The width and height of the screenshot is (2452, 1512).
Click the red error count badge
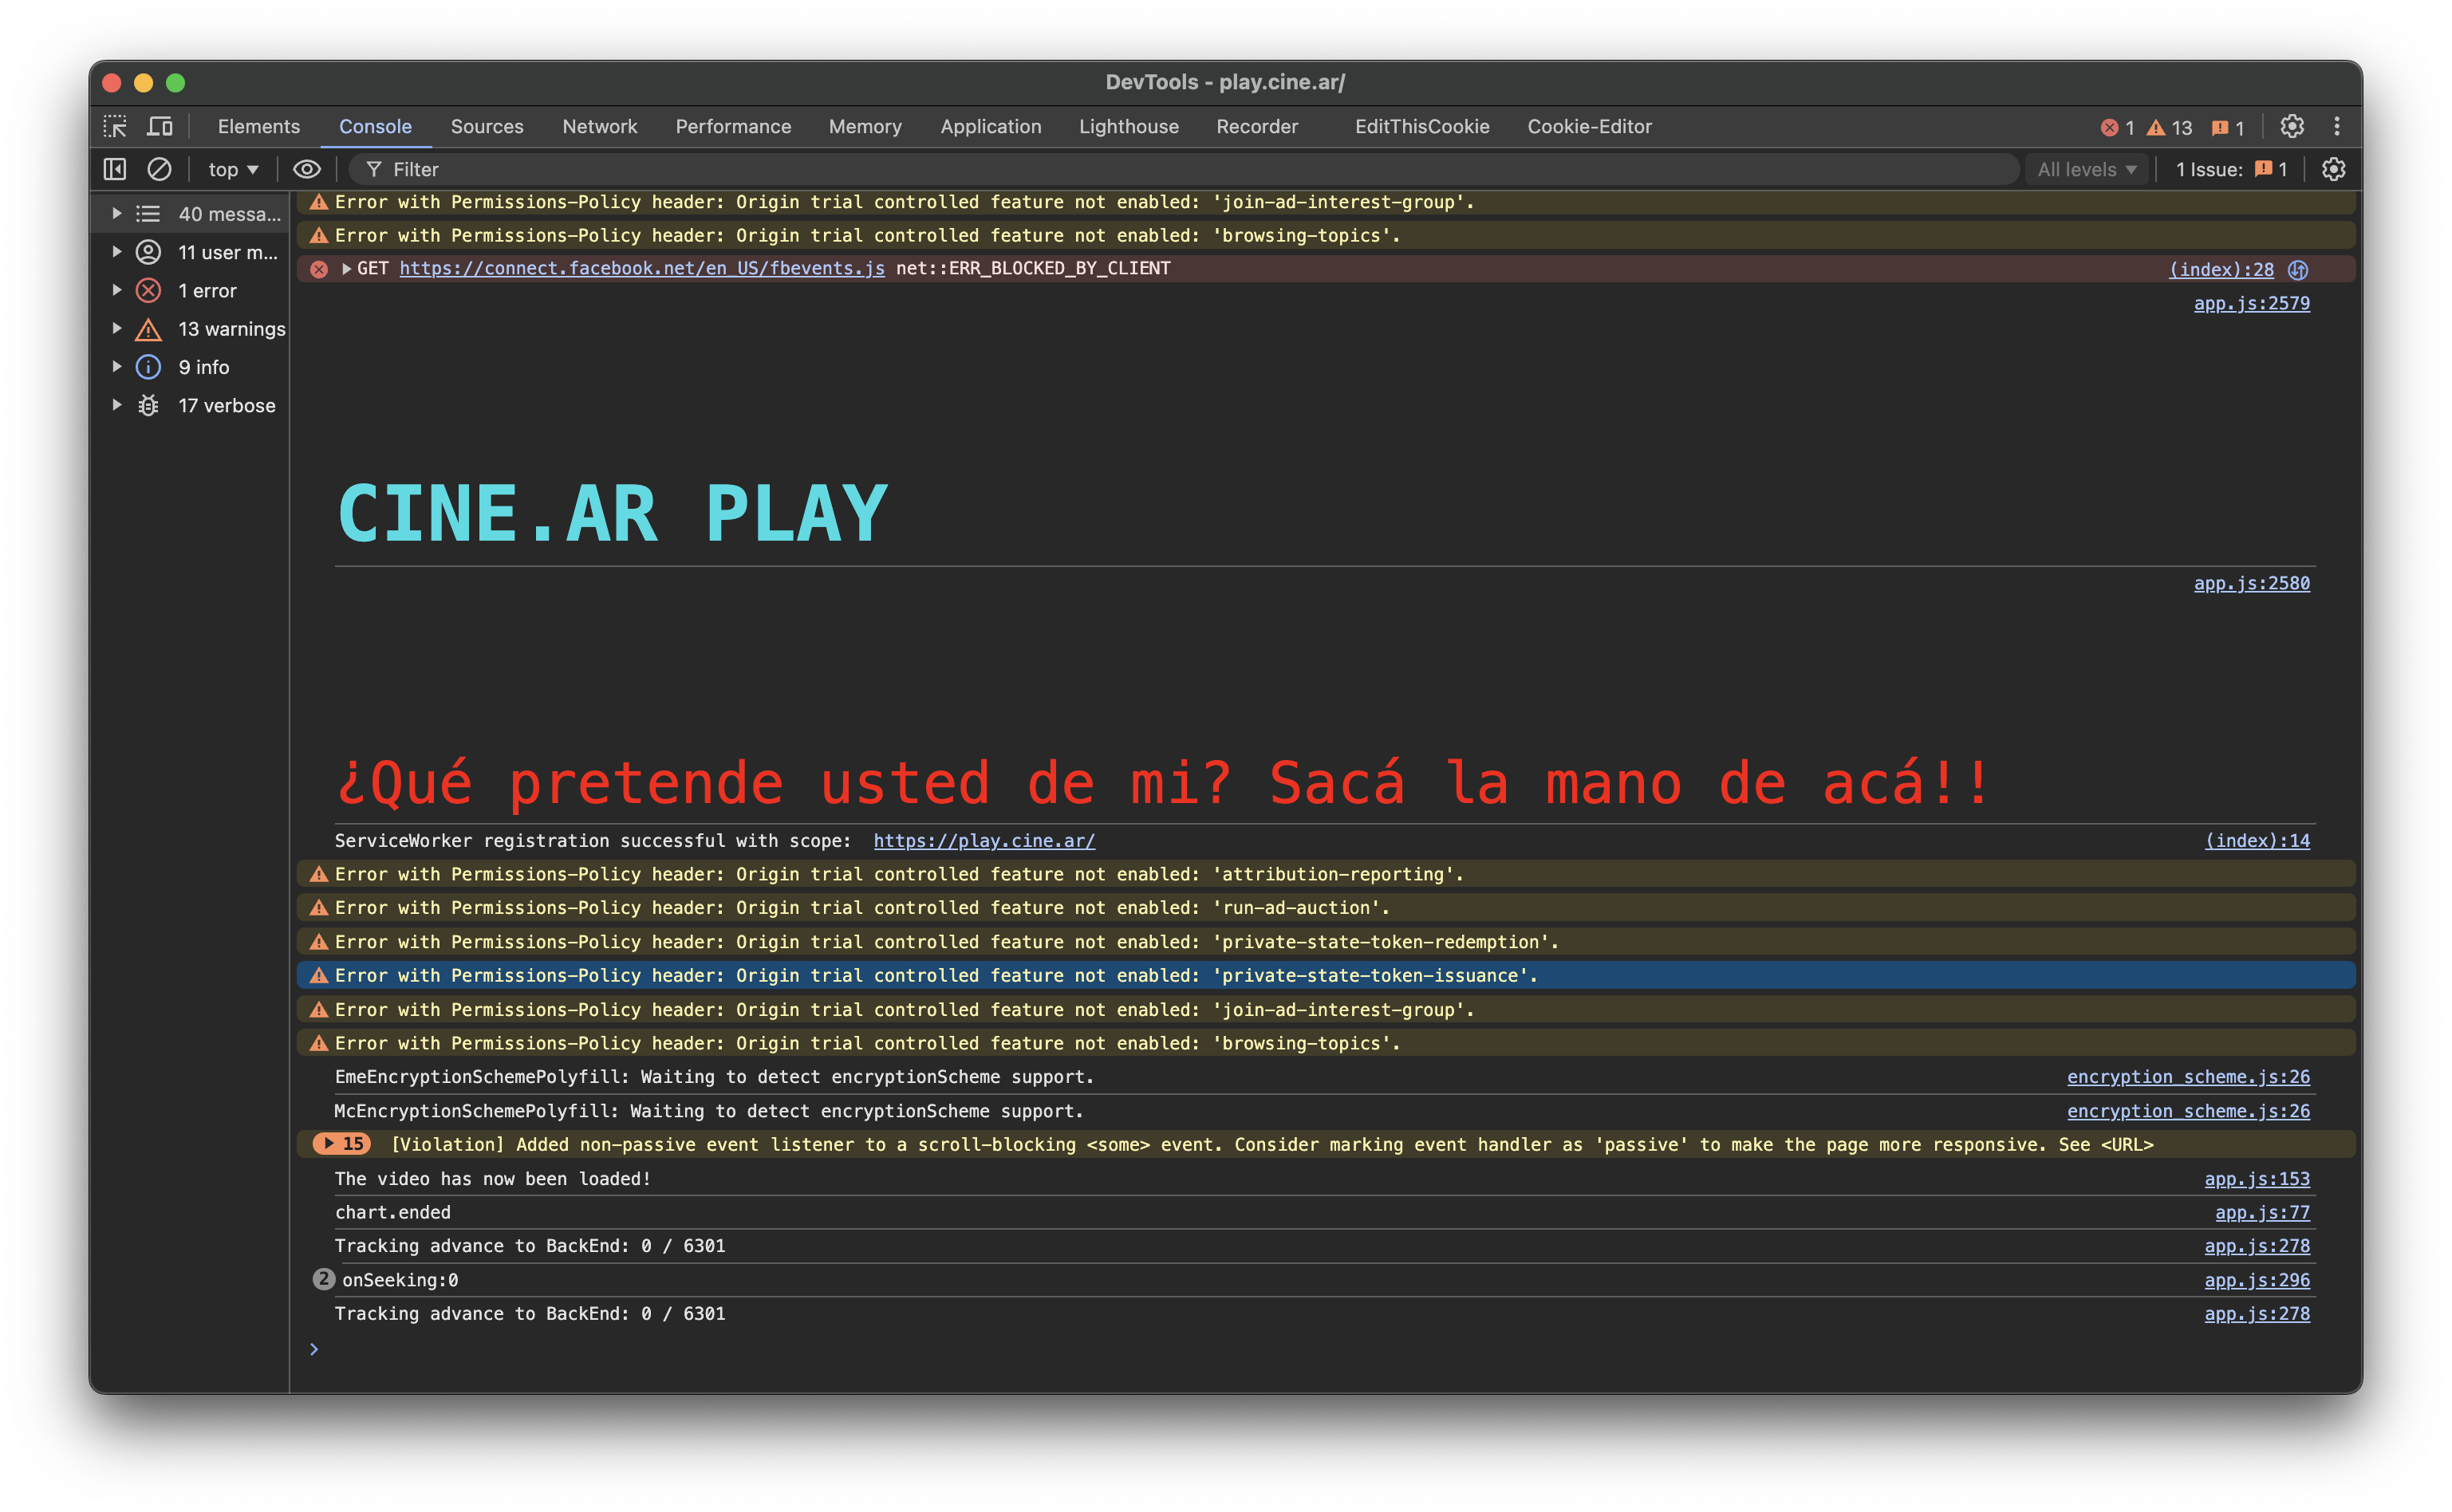[x=2118, y=128]
